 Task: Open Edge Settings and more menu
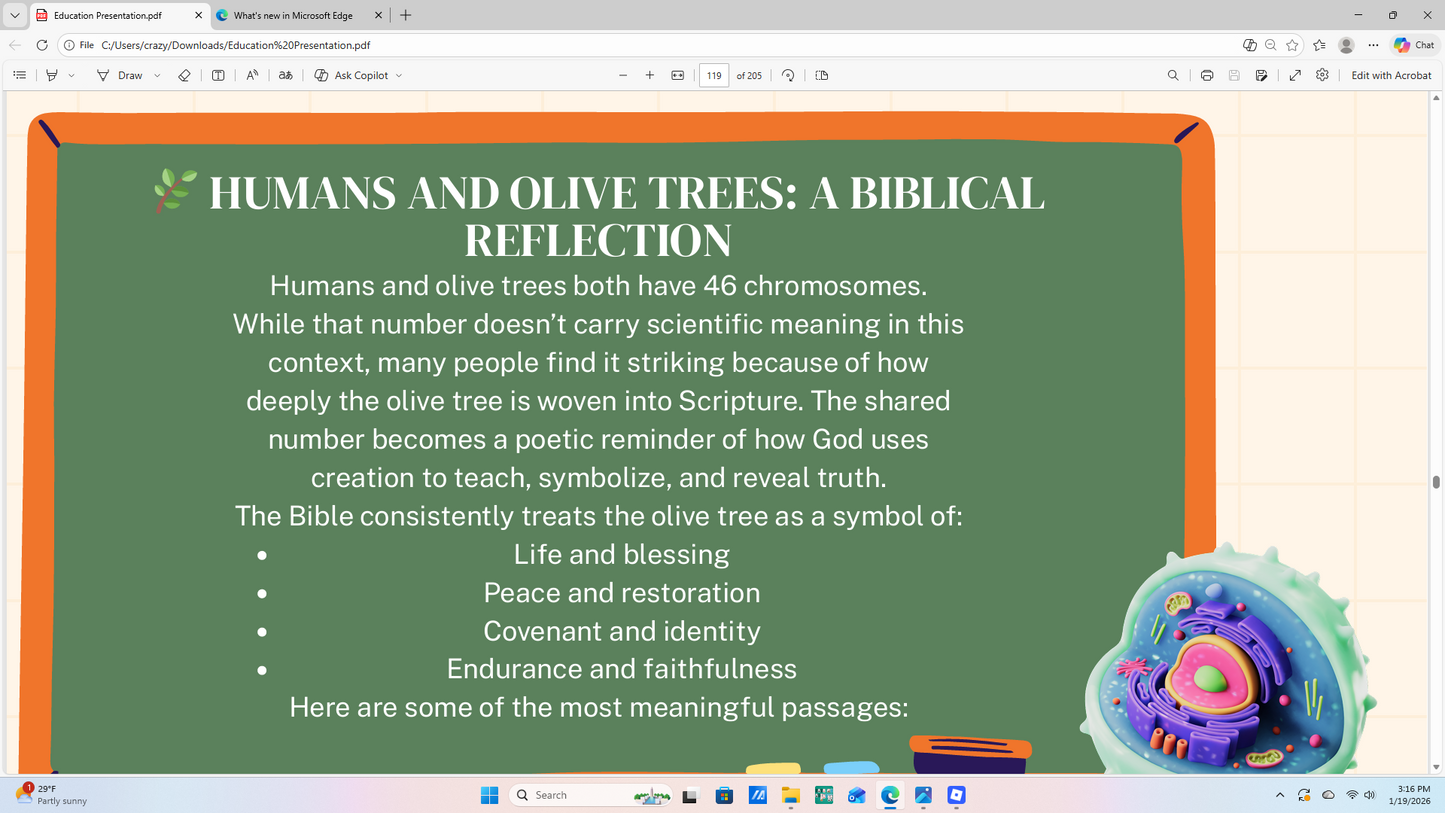point(1373,45)
